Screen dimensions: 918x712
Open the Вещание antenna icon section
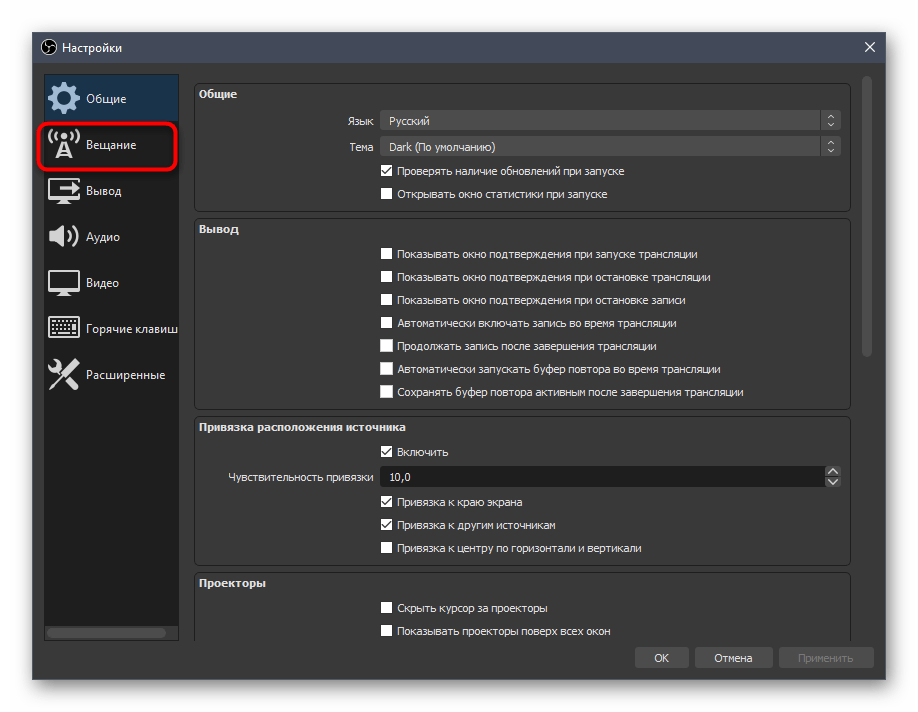tap(64, 145)
